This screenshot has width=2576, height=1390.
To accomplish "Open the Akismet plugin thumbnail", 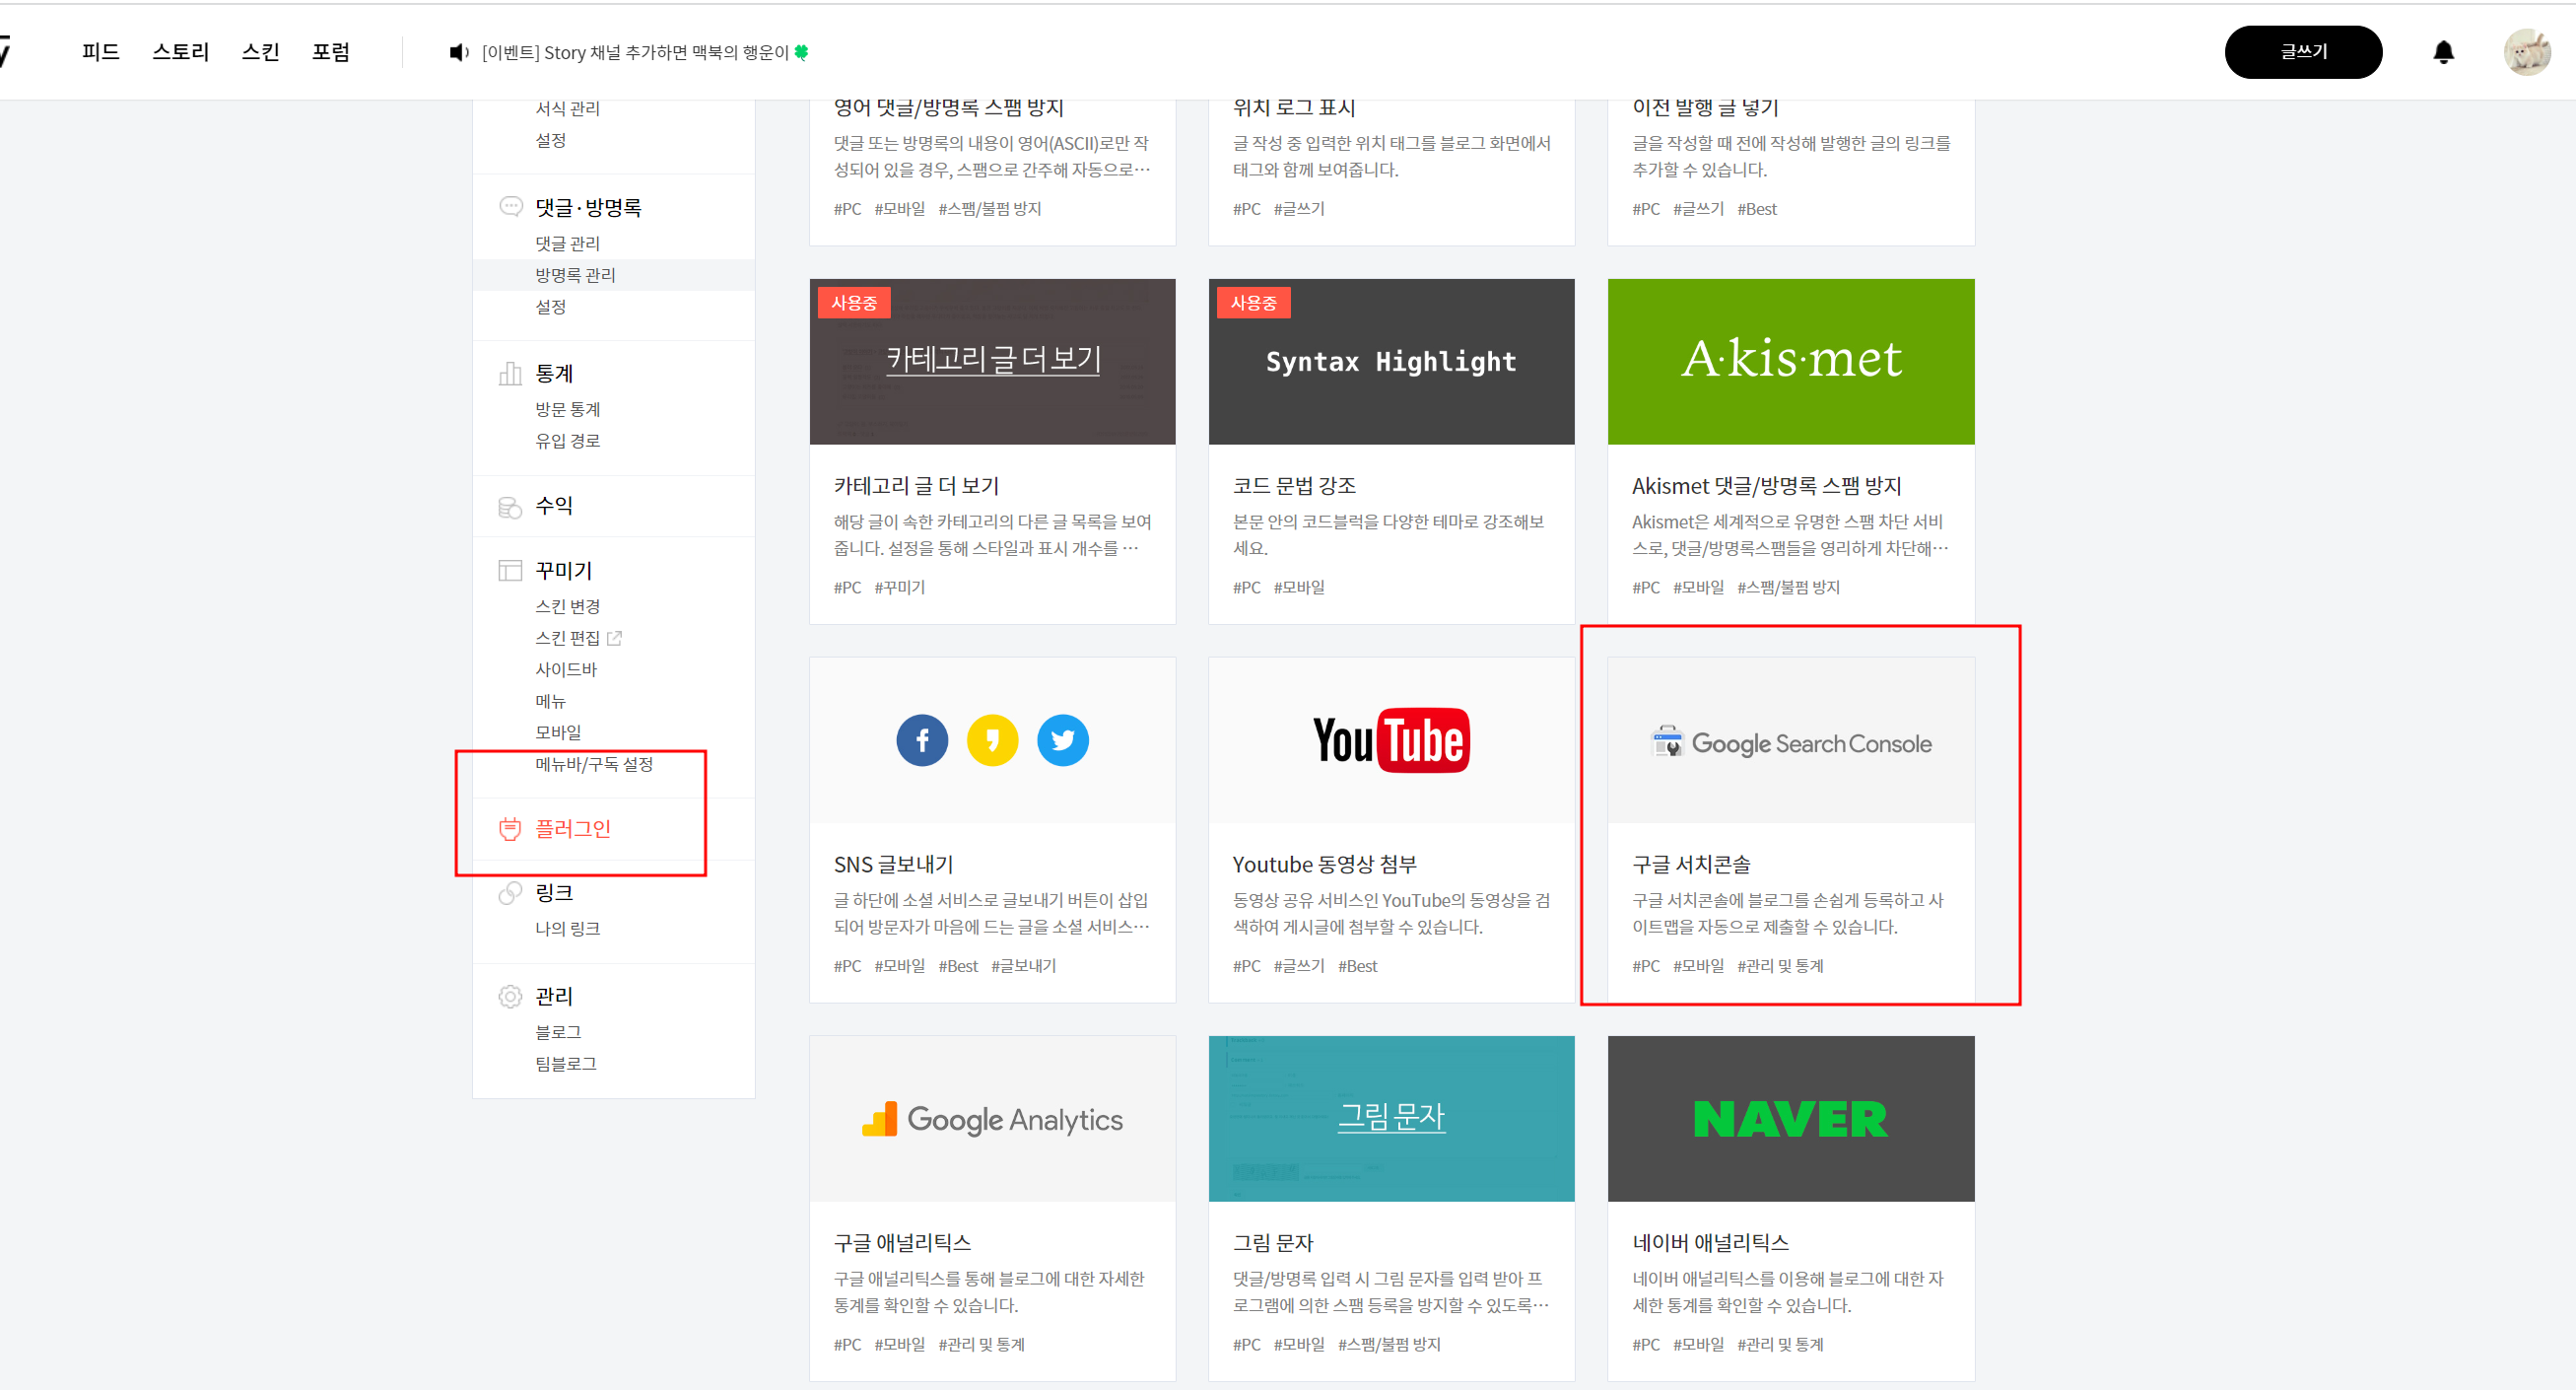I will click(1790, 361).
